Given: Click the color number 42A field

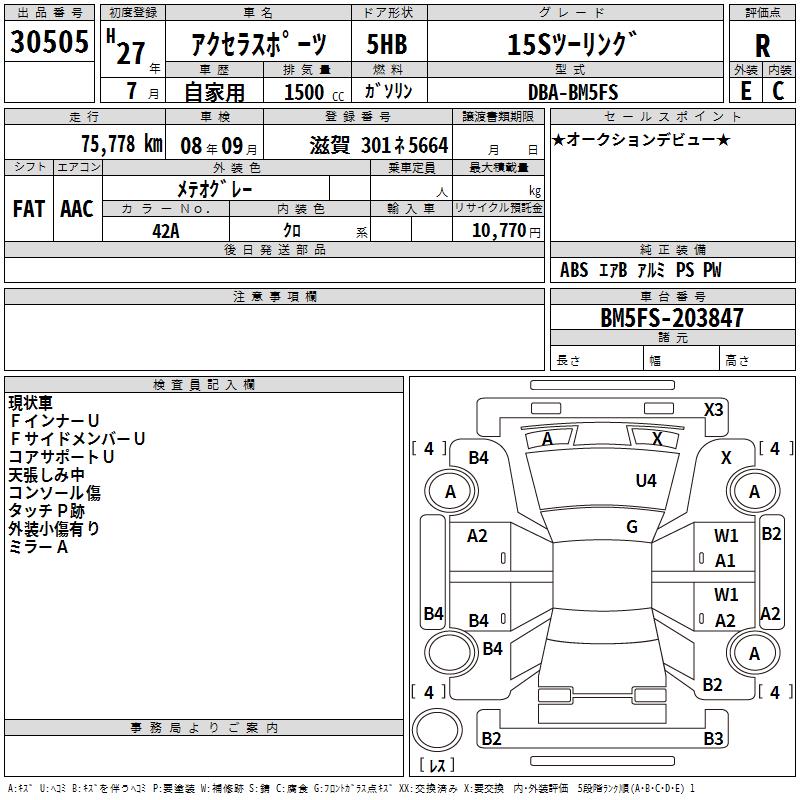Looking at the screenshot, I should pyautogui.click(x=166, y=230).
